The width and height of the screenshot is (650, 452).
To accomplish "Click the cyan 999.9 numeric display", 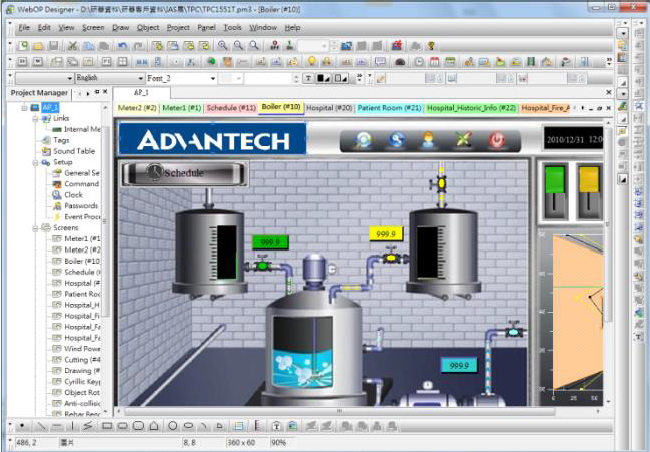I will pyautogui.click(x=459, y=365).
